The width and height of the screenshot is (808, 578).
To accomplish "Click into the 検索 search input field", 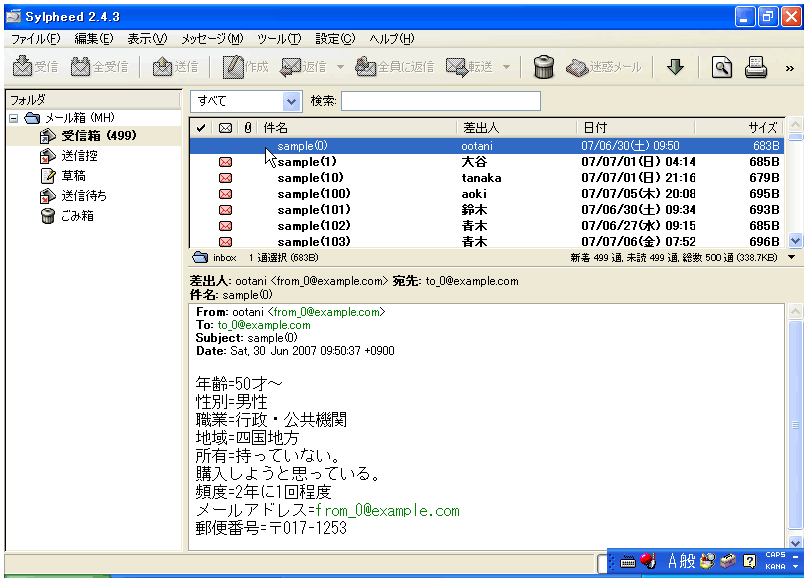I will 440,101.
